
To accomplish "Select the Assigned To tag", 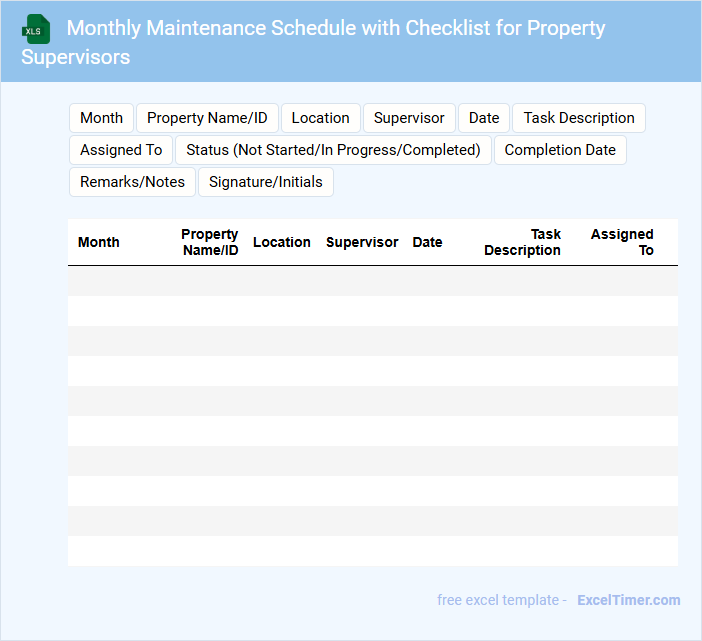I will (121, 150).
